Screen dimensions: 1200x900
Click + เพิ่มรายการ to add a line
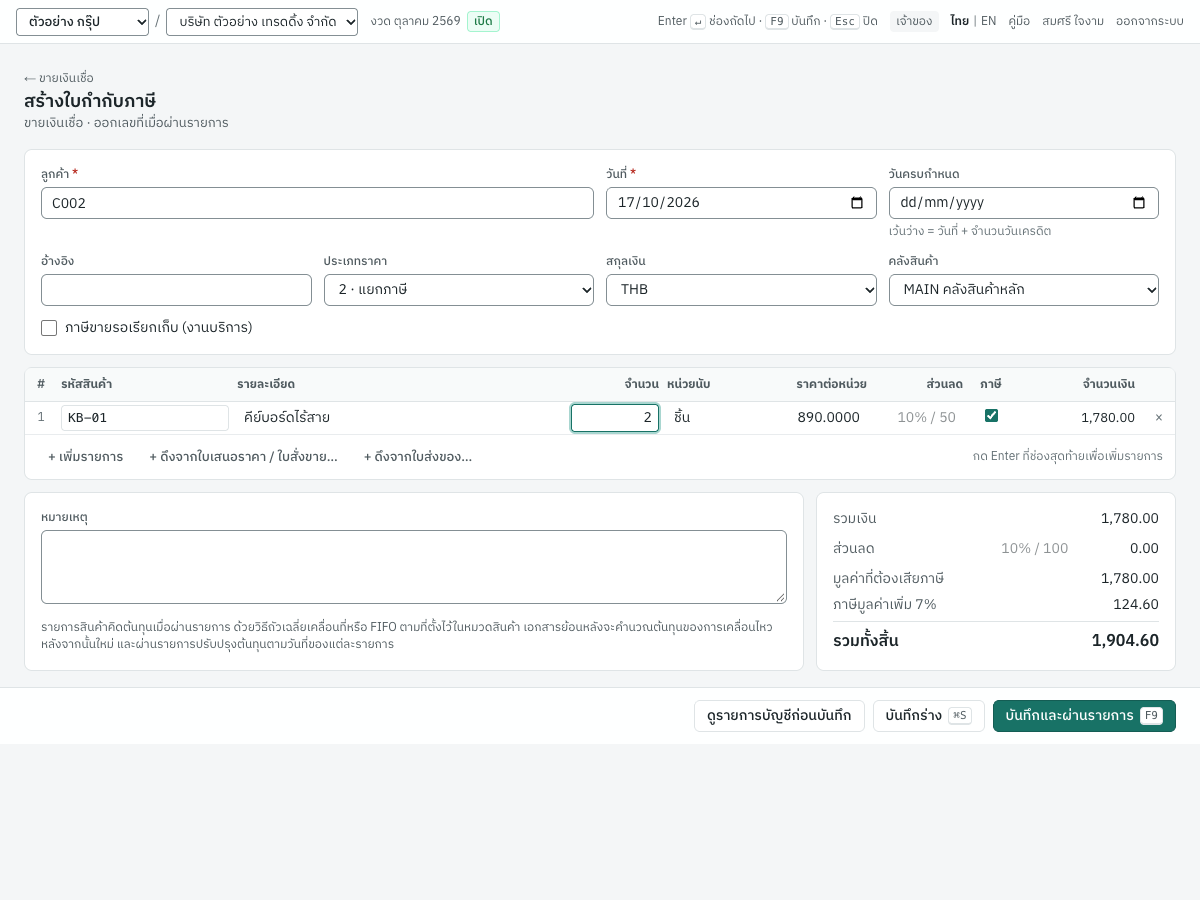[x=86, y=457]
